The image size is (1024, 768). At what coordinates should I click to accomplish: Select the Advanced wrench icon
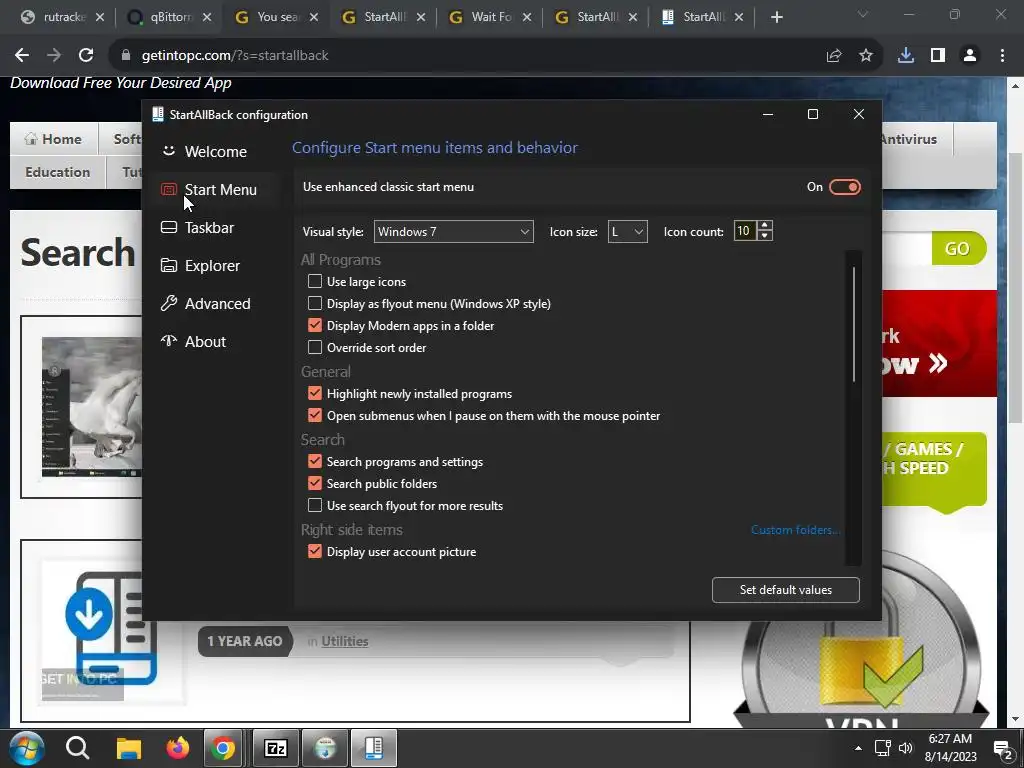tap(168, 303)
